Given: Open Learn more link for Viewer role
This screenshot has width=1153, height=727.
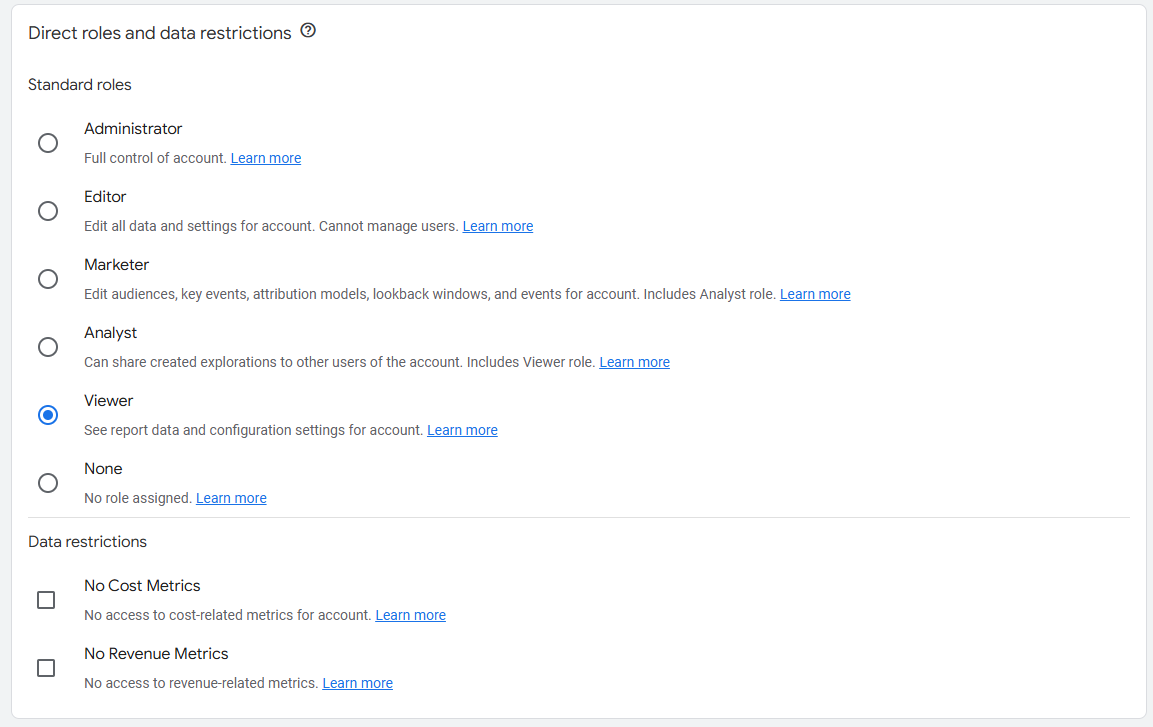Looking at the screenshot, I should click(x=463, y=430).
